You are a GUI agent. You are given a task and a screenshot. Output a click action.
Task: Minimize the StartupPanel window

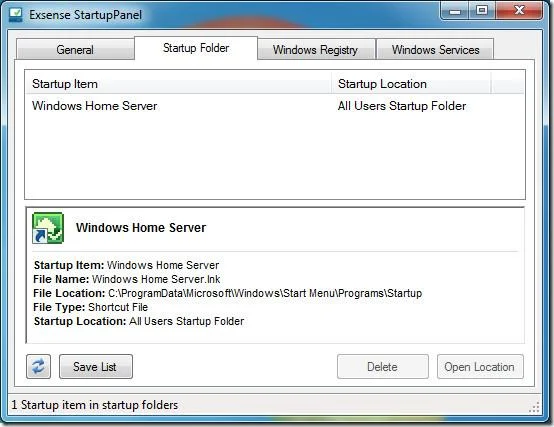pyautogui.click(x=455, y=11)
